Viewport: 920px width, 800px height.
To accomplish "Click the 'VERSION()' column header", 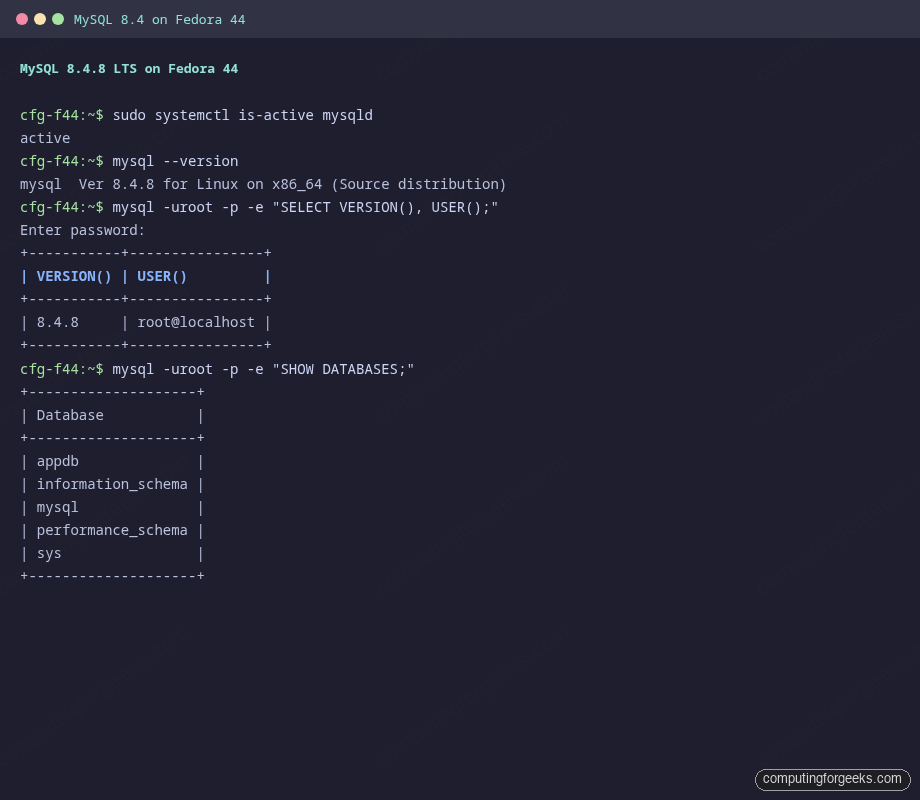I will pos(74,276).
